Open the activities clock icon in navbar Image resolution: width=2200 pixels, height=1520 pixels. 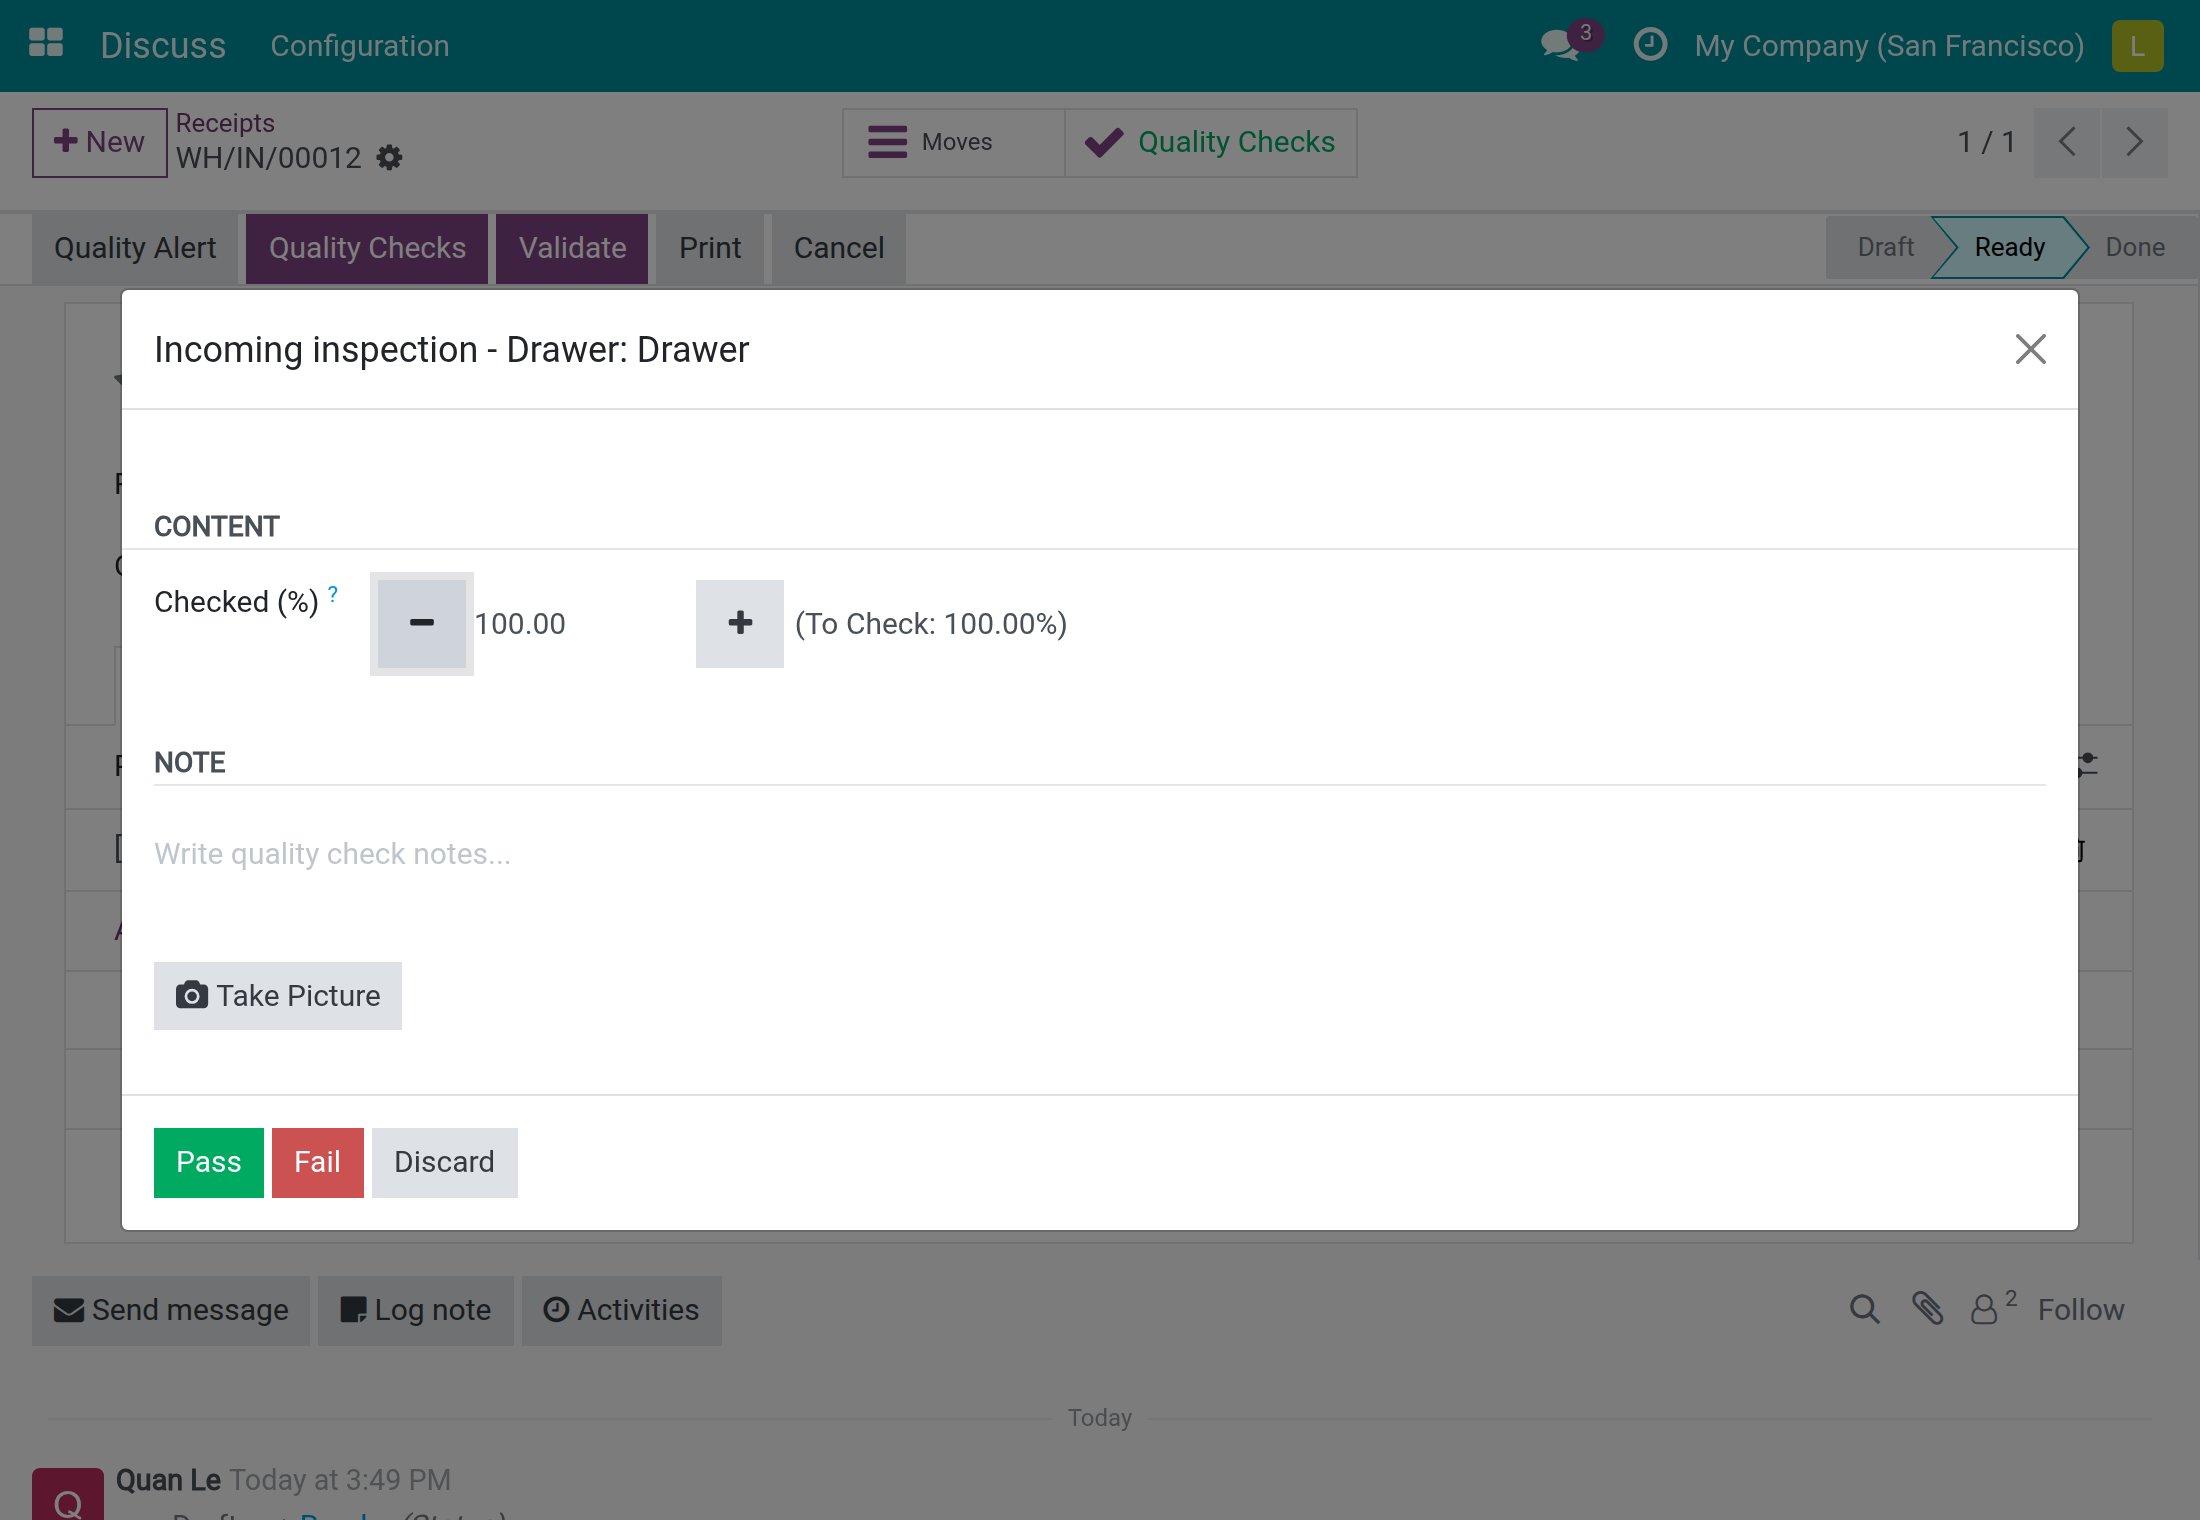pos(1650,45)
